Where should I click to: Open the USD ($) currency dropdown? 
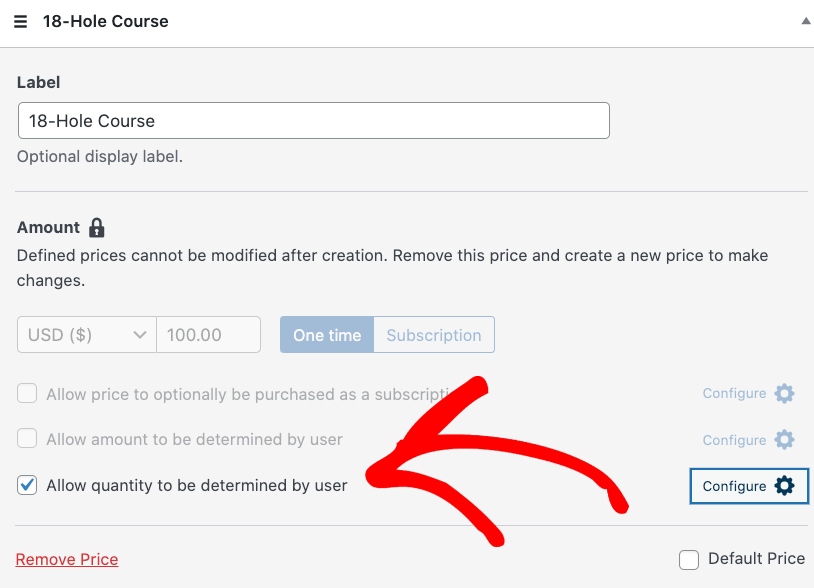click(87, 335)
